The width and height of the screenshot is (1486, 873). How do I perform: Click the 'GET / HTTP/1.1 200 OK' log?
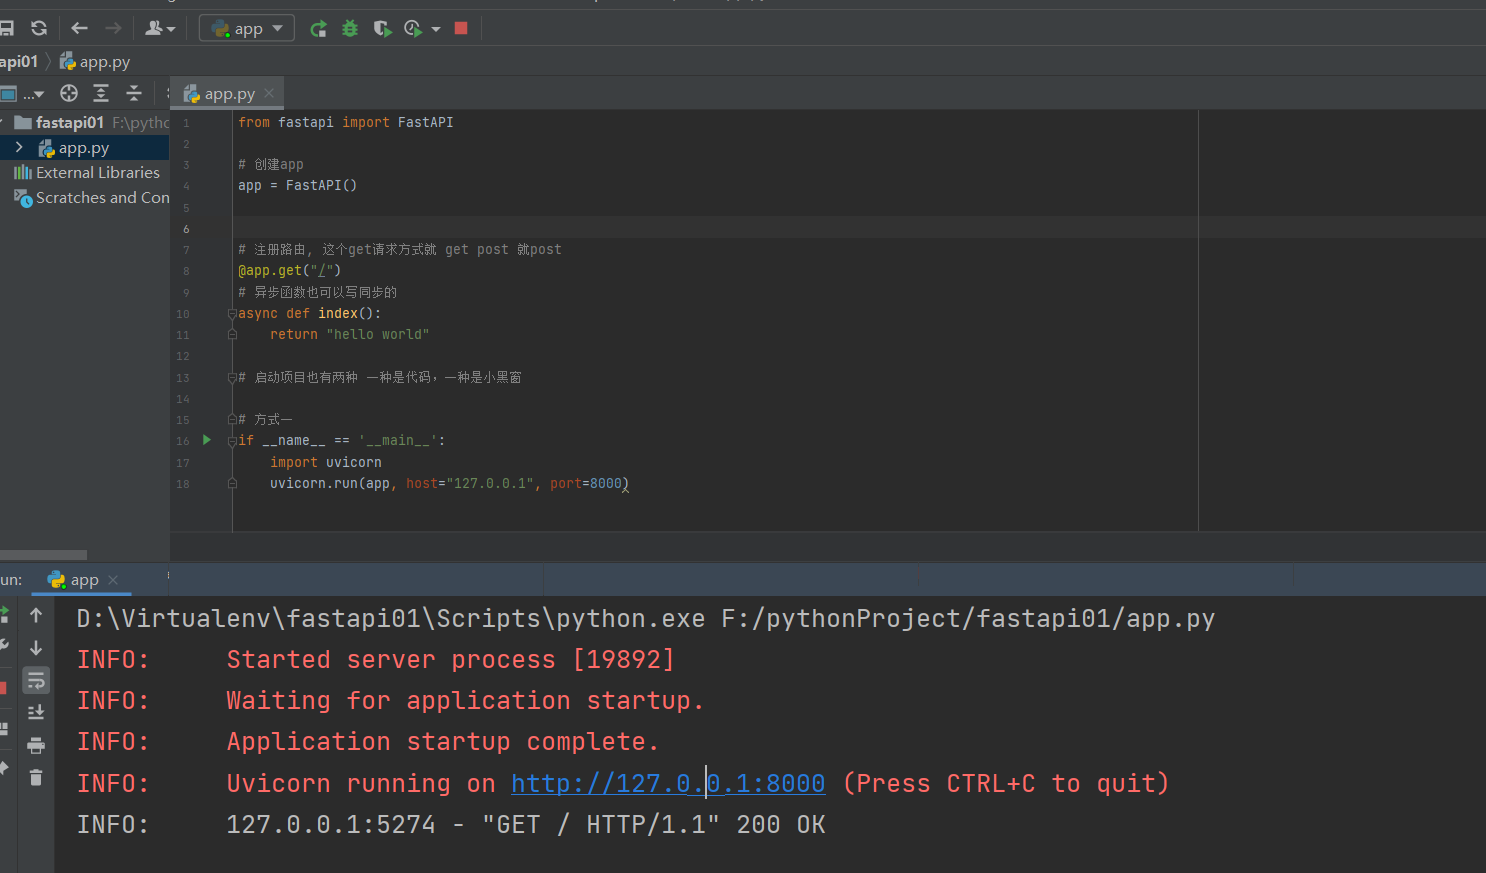tap(526, 825)
